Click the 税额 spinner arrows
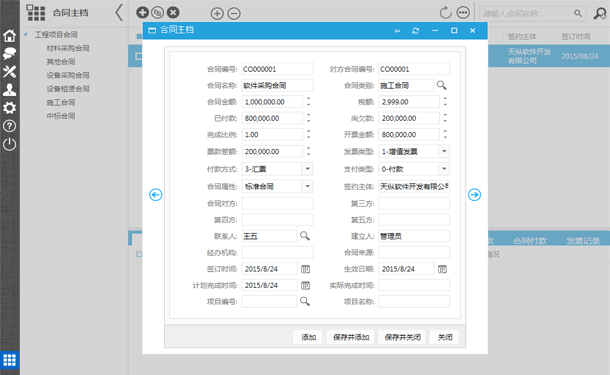This screenshot has width=610, height=375. (x=445, y=102)
